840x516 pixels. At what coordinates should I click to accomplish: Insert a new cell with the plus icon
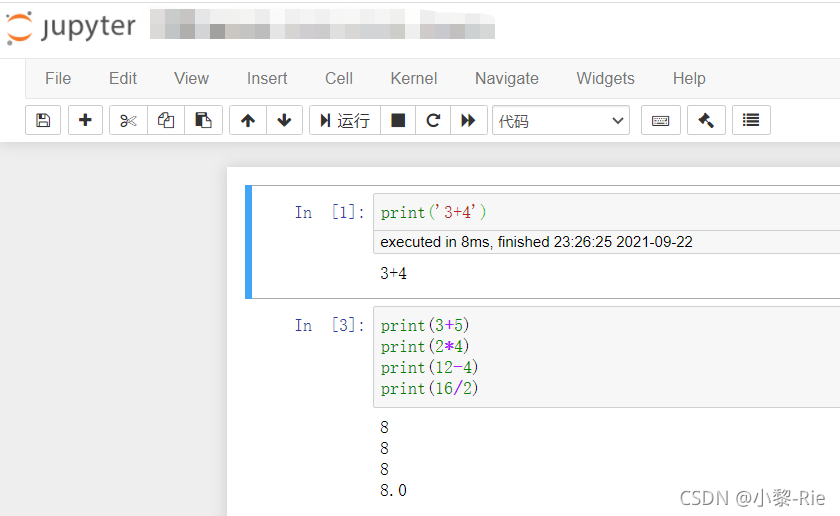(85, 120)
